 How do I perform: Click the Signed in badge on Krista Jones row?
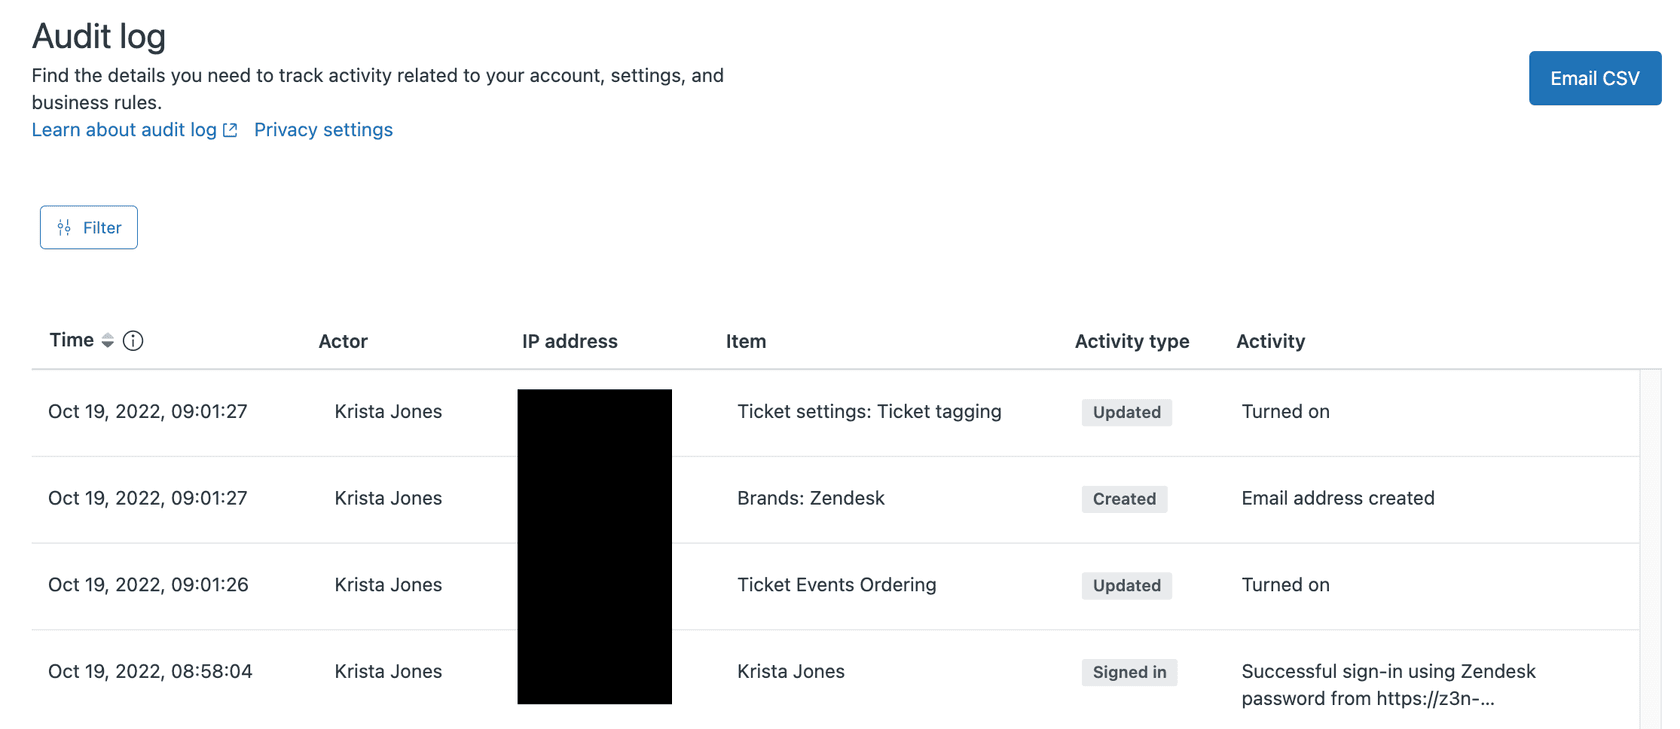pyautogui.click(x=1129, y=672)
